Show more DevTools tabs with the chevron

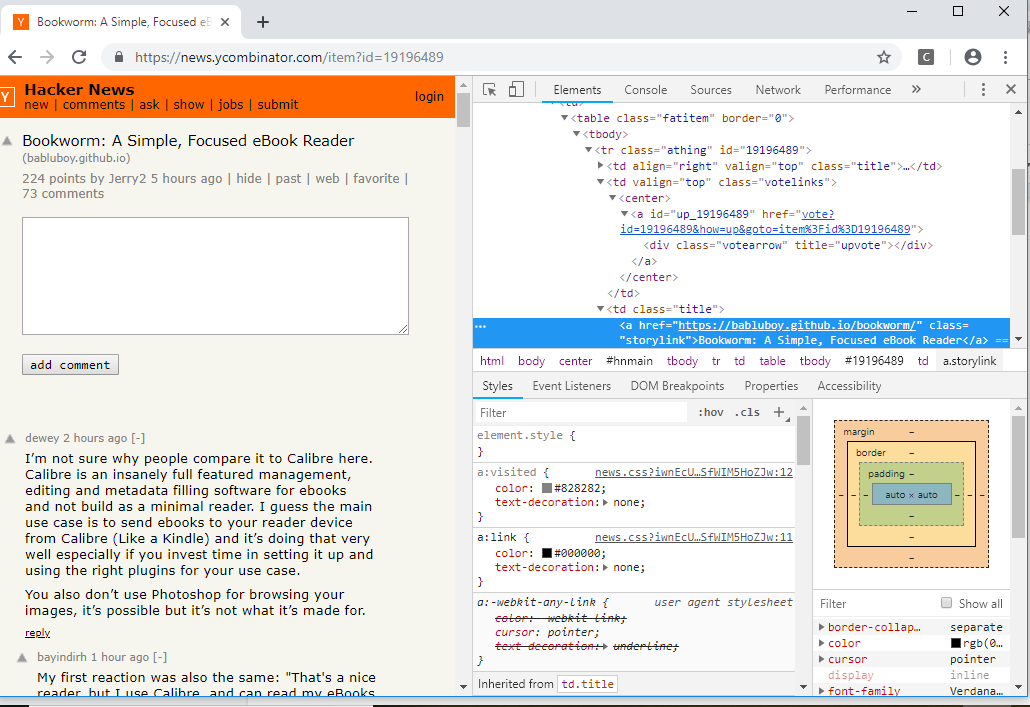pyautogui.click(x=916, y=89)
